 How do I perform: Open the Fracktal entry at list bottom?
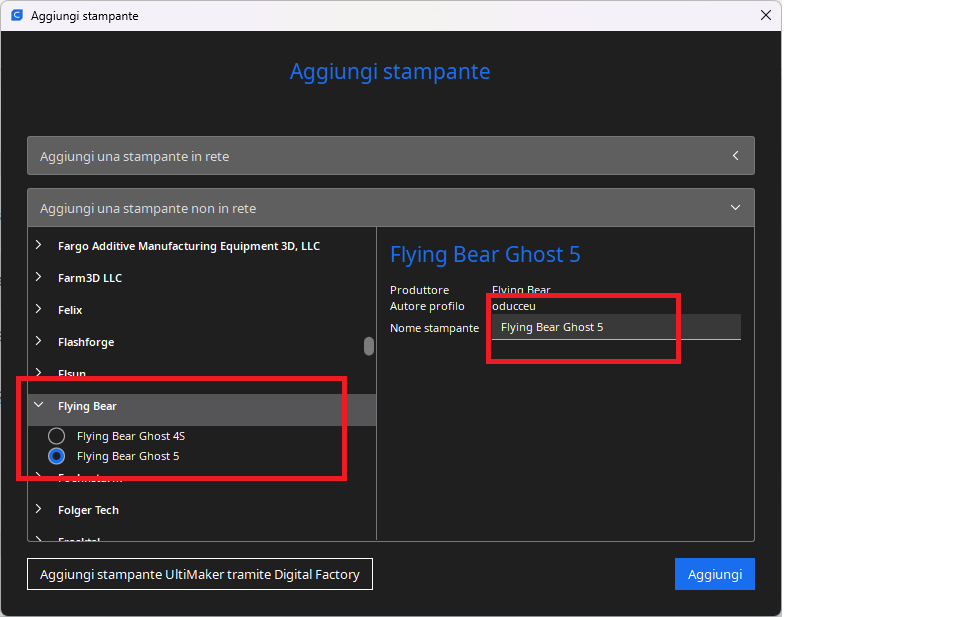79,539
